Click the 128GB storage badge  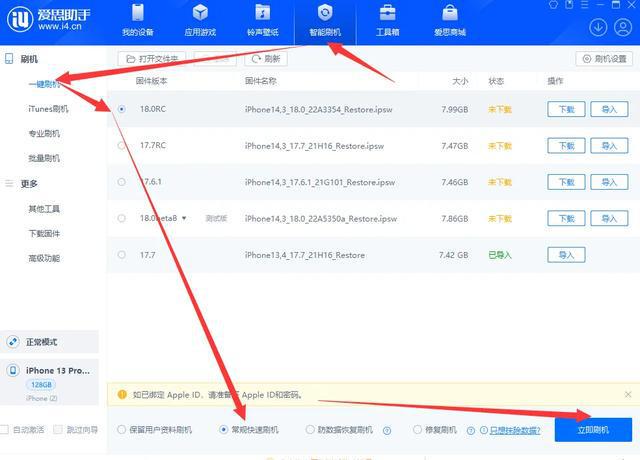(x=41, y=384)
